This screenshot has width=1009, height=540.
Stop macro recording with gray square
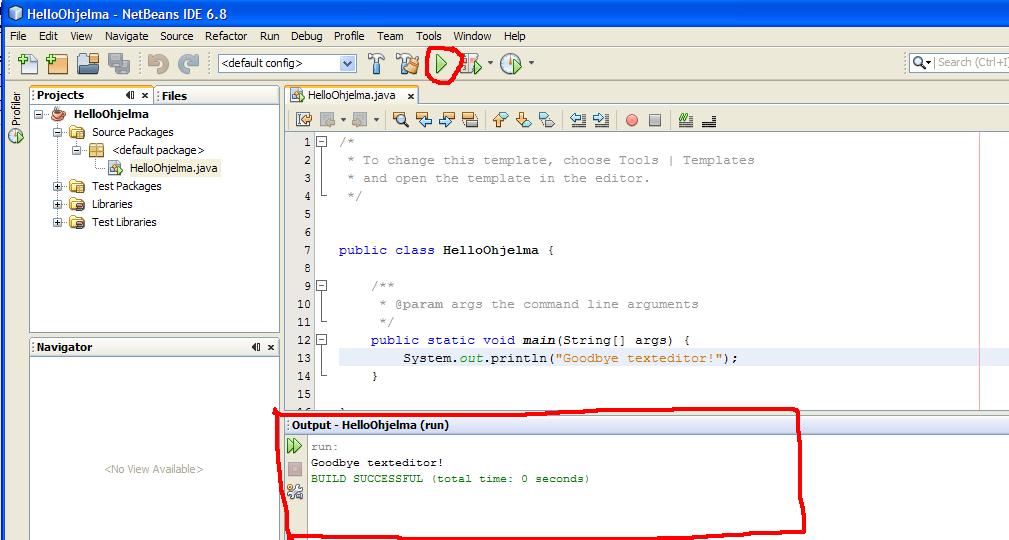tap(655, 120)
